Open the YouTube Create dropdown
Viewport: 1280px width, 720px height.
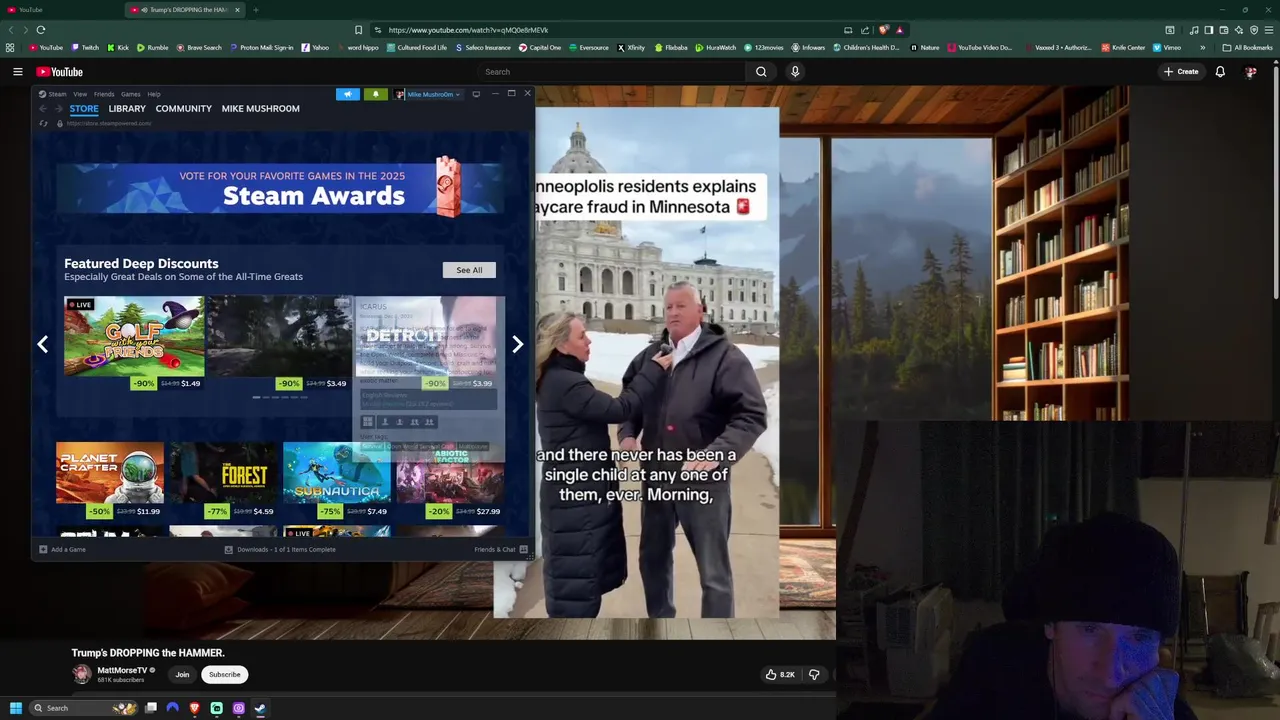(1181, 72)
